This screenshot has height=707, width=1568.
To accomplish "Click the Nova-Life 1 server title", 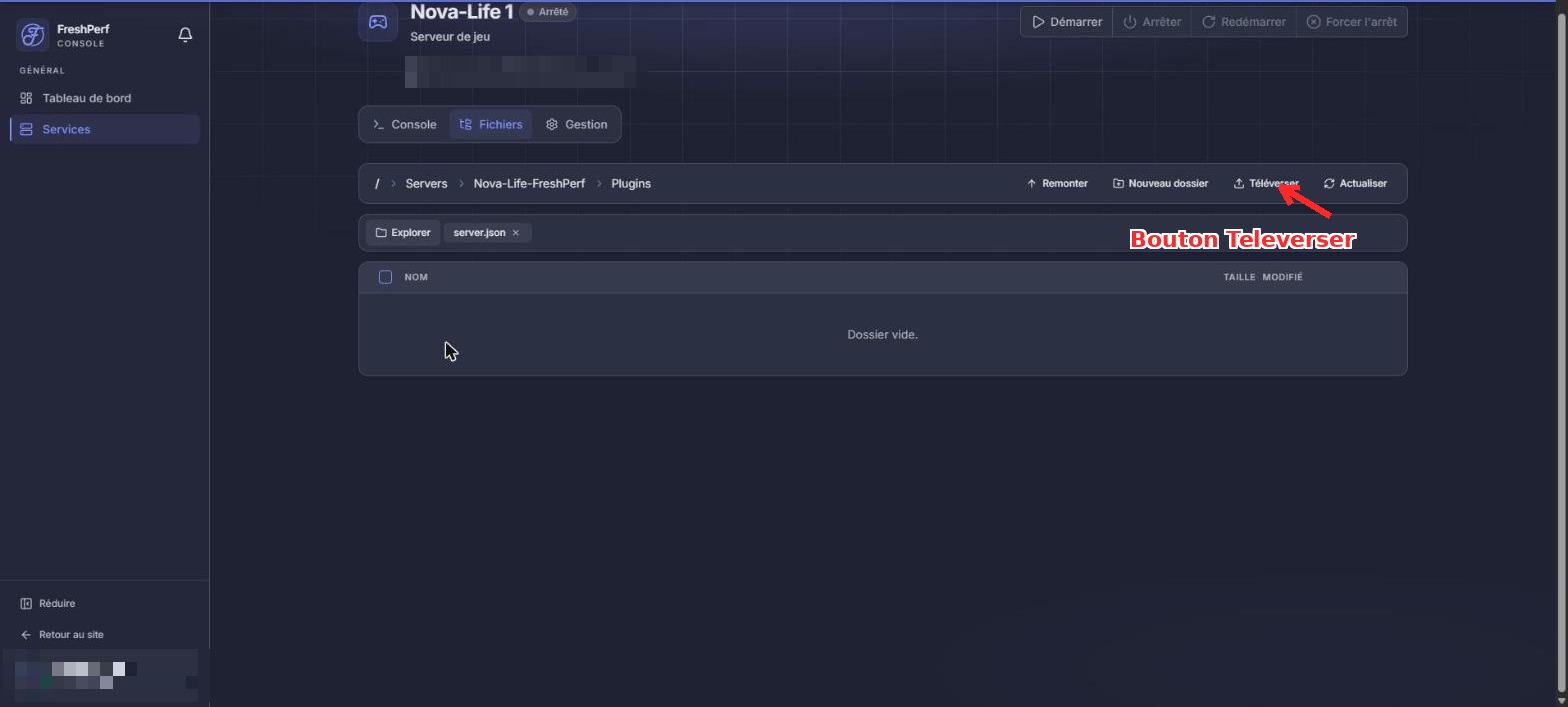I will pyautogui.click(x=461, y=12).
